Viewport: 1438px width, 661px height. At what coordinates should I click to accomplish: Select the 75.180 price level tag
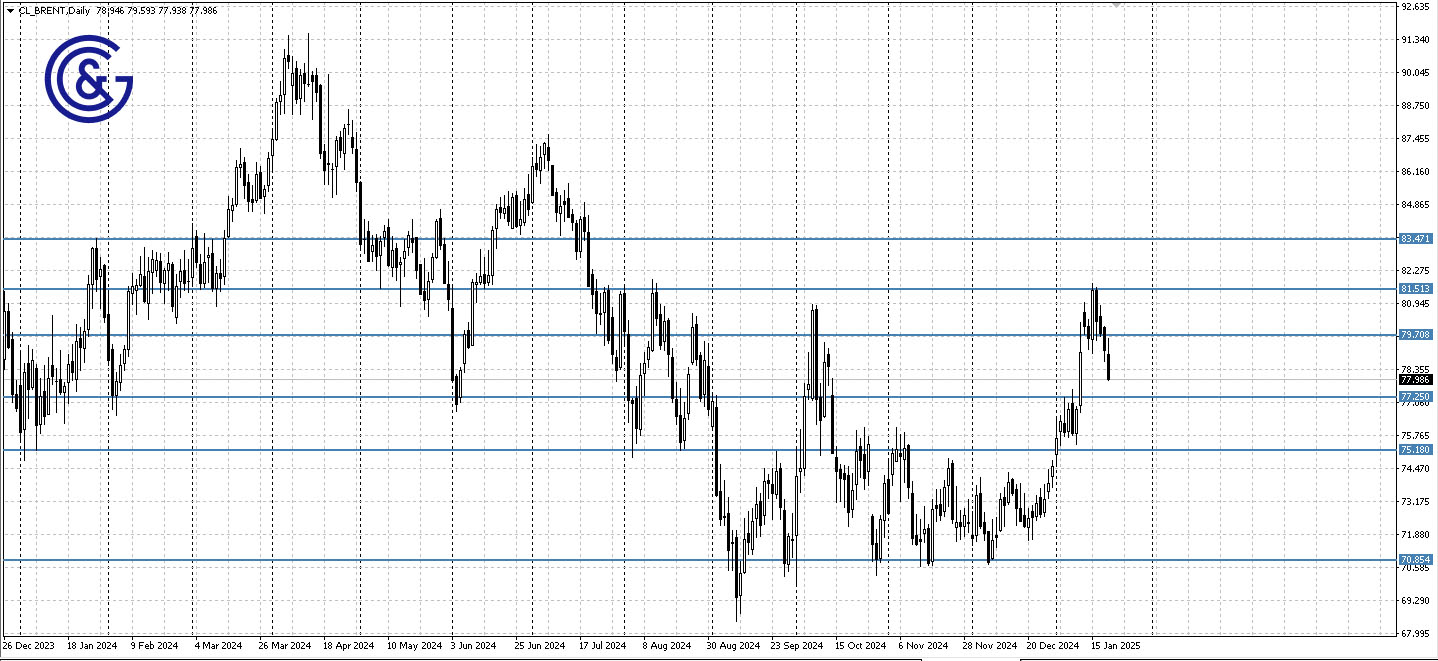point(1415,450)
